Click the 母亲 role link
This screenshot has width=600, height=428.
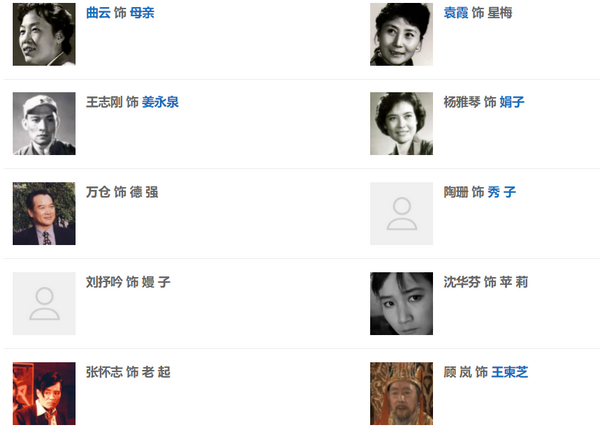click(x=142, y=13)
